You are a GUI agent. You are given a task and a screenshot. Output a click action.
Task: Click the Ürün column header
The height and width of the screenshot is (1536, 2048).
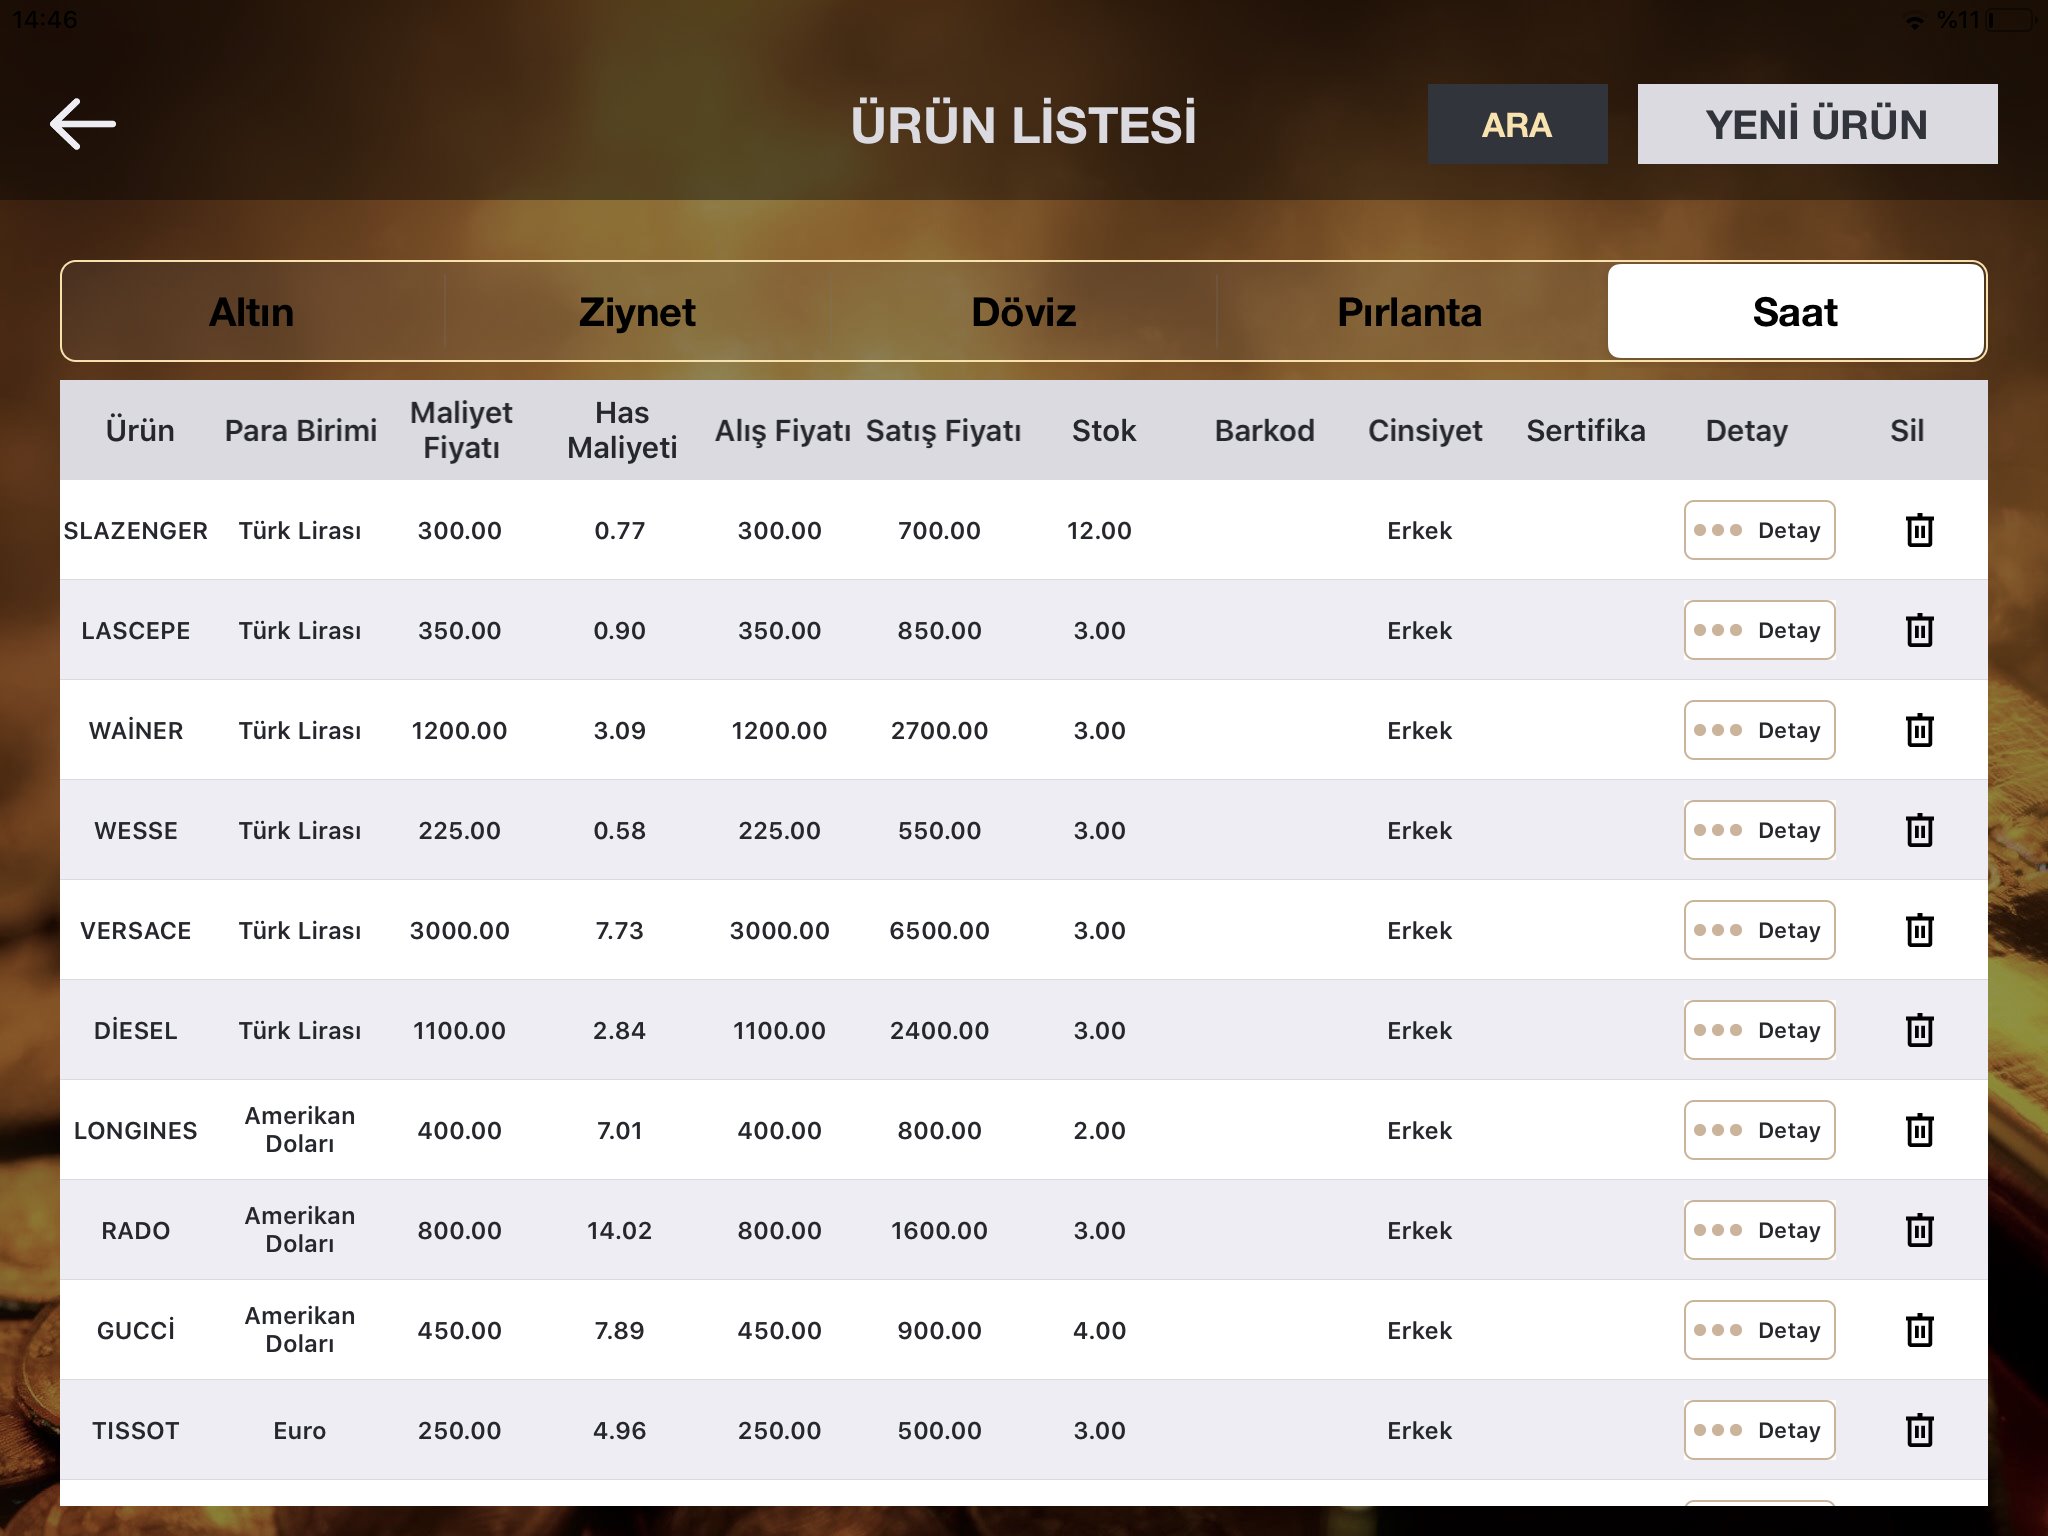(140, 430)
